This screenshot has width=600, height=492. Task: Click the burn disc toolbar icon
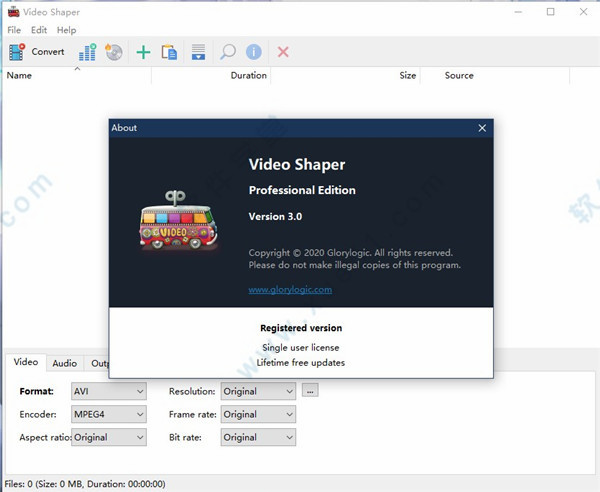tap(114, 52)
